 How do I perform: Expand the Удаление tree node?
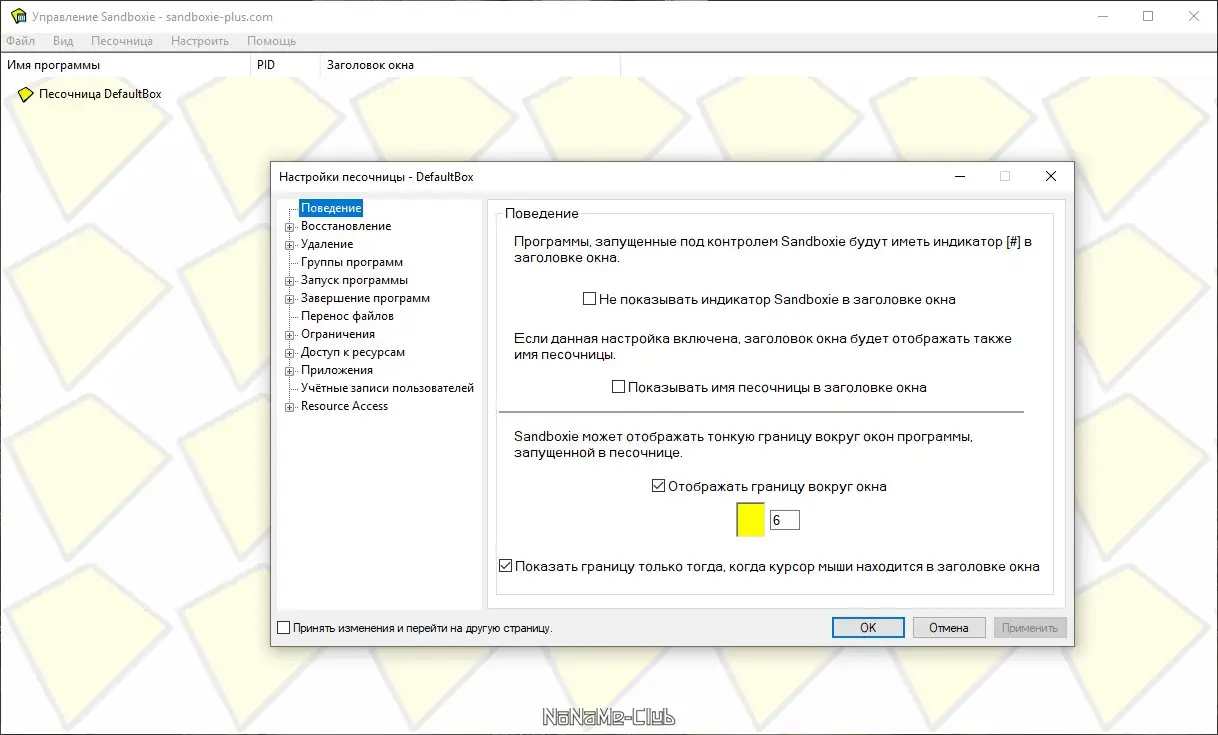point(290,245)
